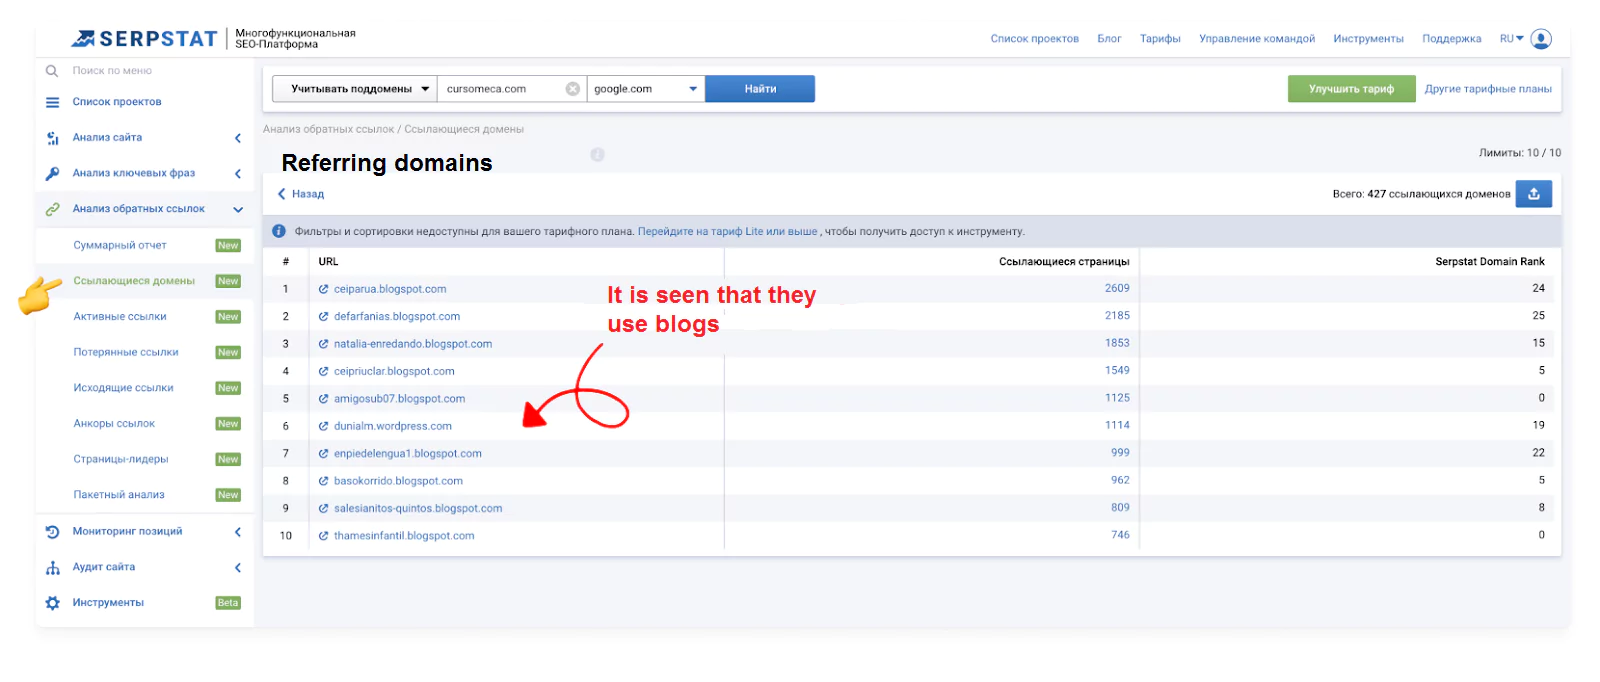Open the dunialm.wordpress.com domain link
This screenshot has width=1600, height=682.
tap(393, 426)
